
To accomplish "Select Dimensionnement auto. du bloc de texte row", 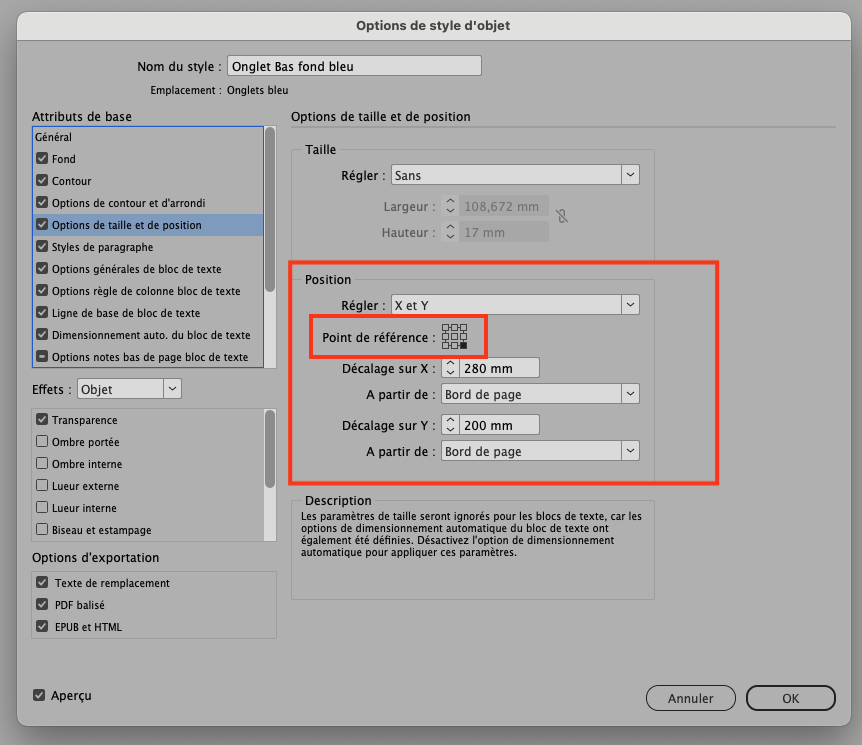I will [147, 335].
